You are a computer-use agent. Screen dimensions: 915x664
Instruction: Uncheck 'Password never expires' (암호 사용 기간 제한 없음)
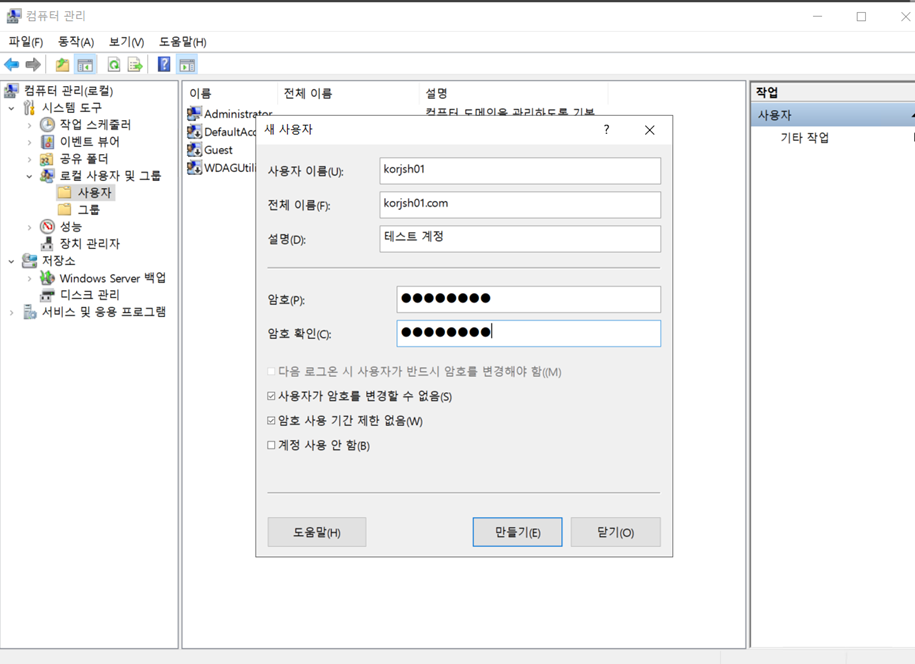[271, 421]
